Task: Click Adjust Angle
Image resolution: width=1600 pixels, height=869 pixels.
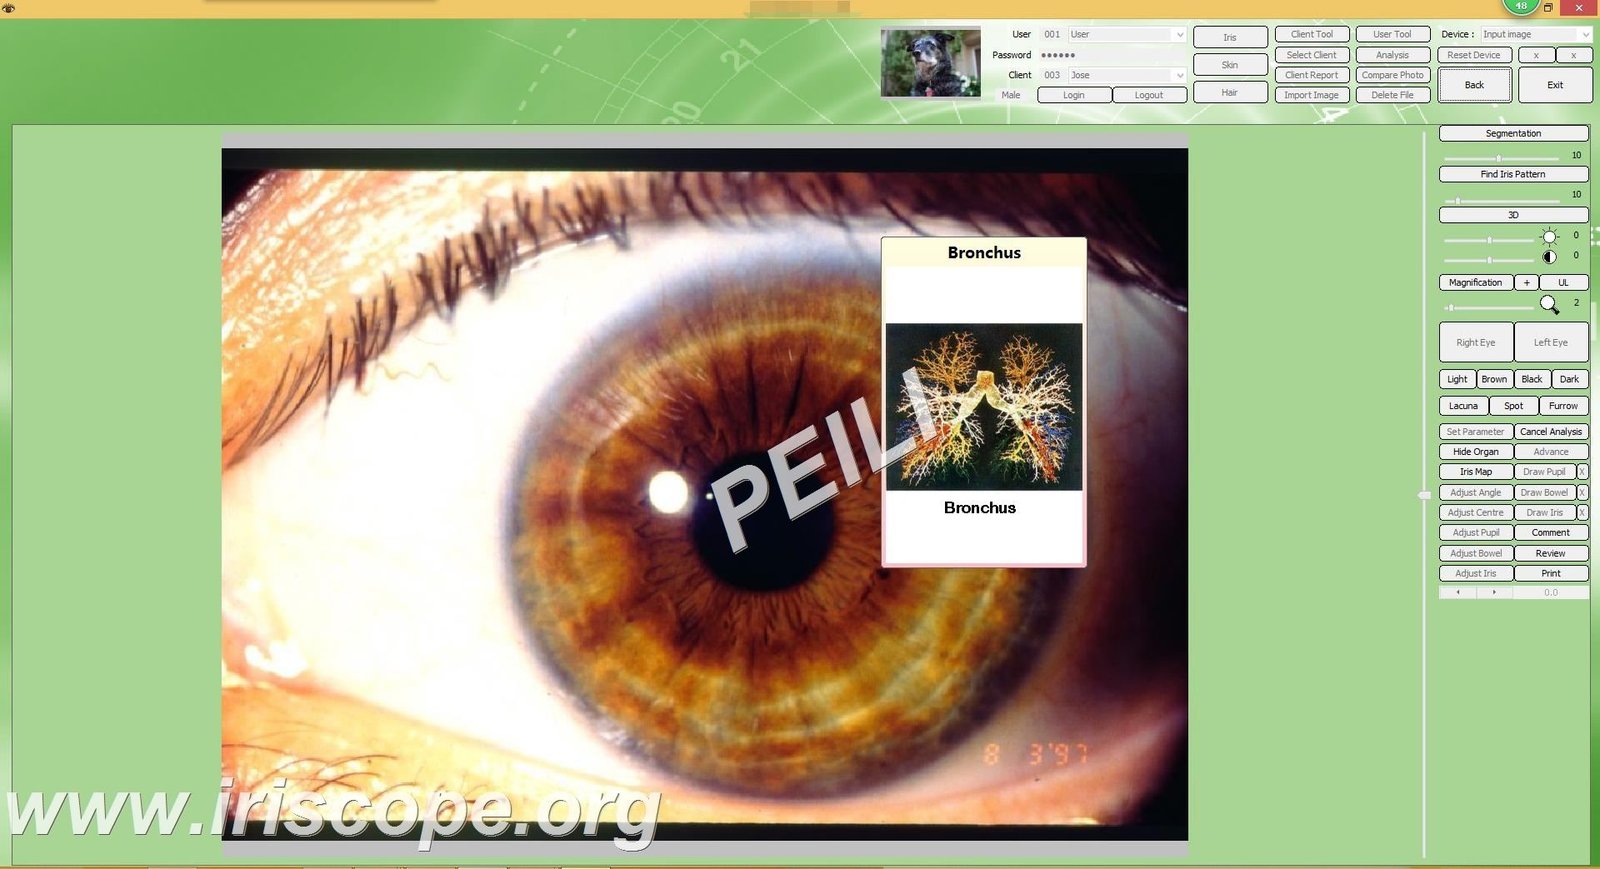Action: click(1476, 492)
